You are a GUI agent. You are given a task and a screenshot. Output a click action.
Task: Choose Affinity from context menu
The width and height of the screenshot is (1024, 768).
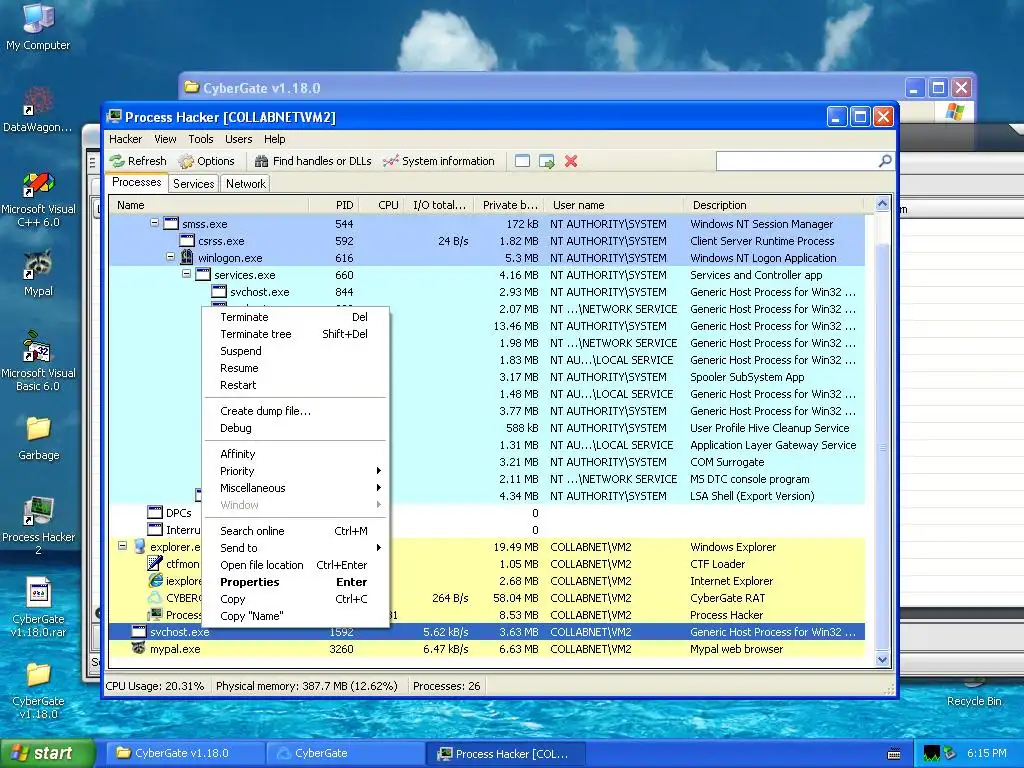(x=295, y=454)
